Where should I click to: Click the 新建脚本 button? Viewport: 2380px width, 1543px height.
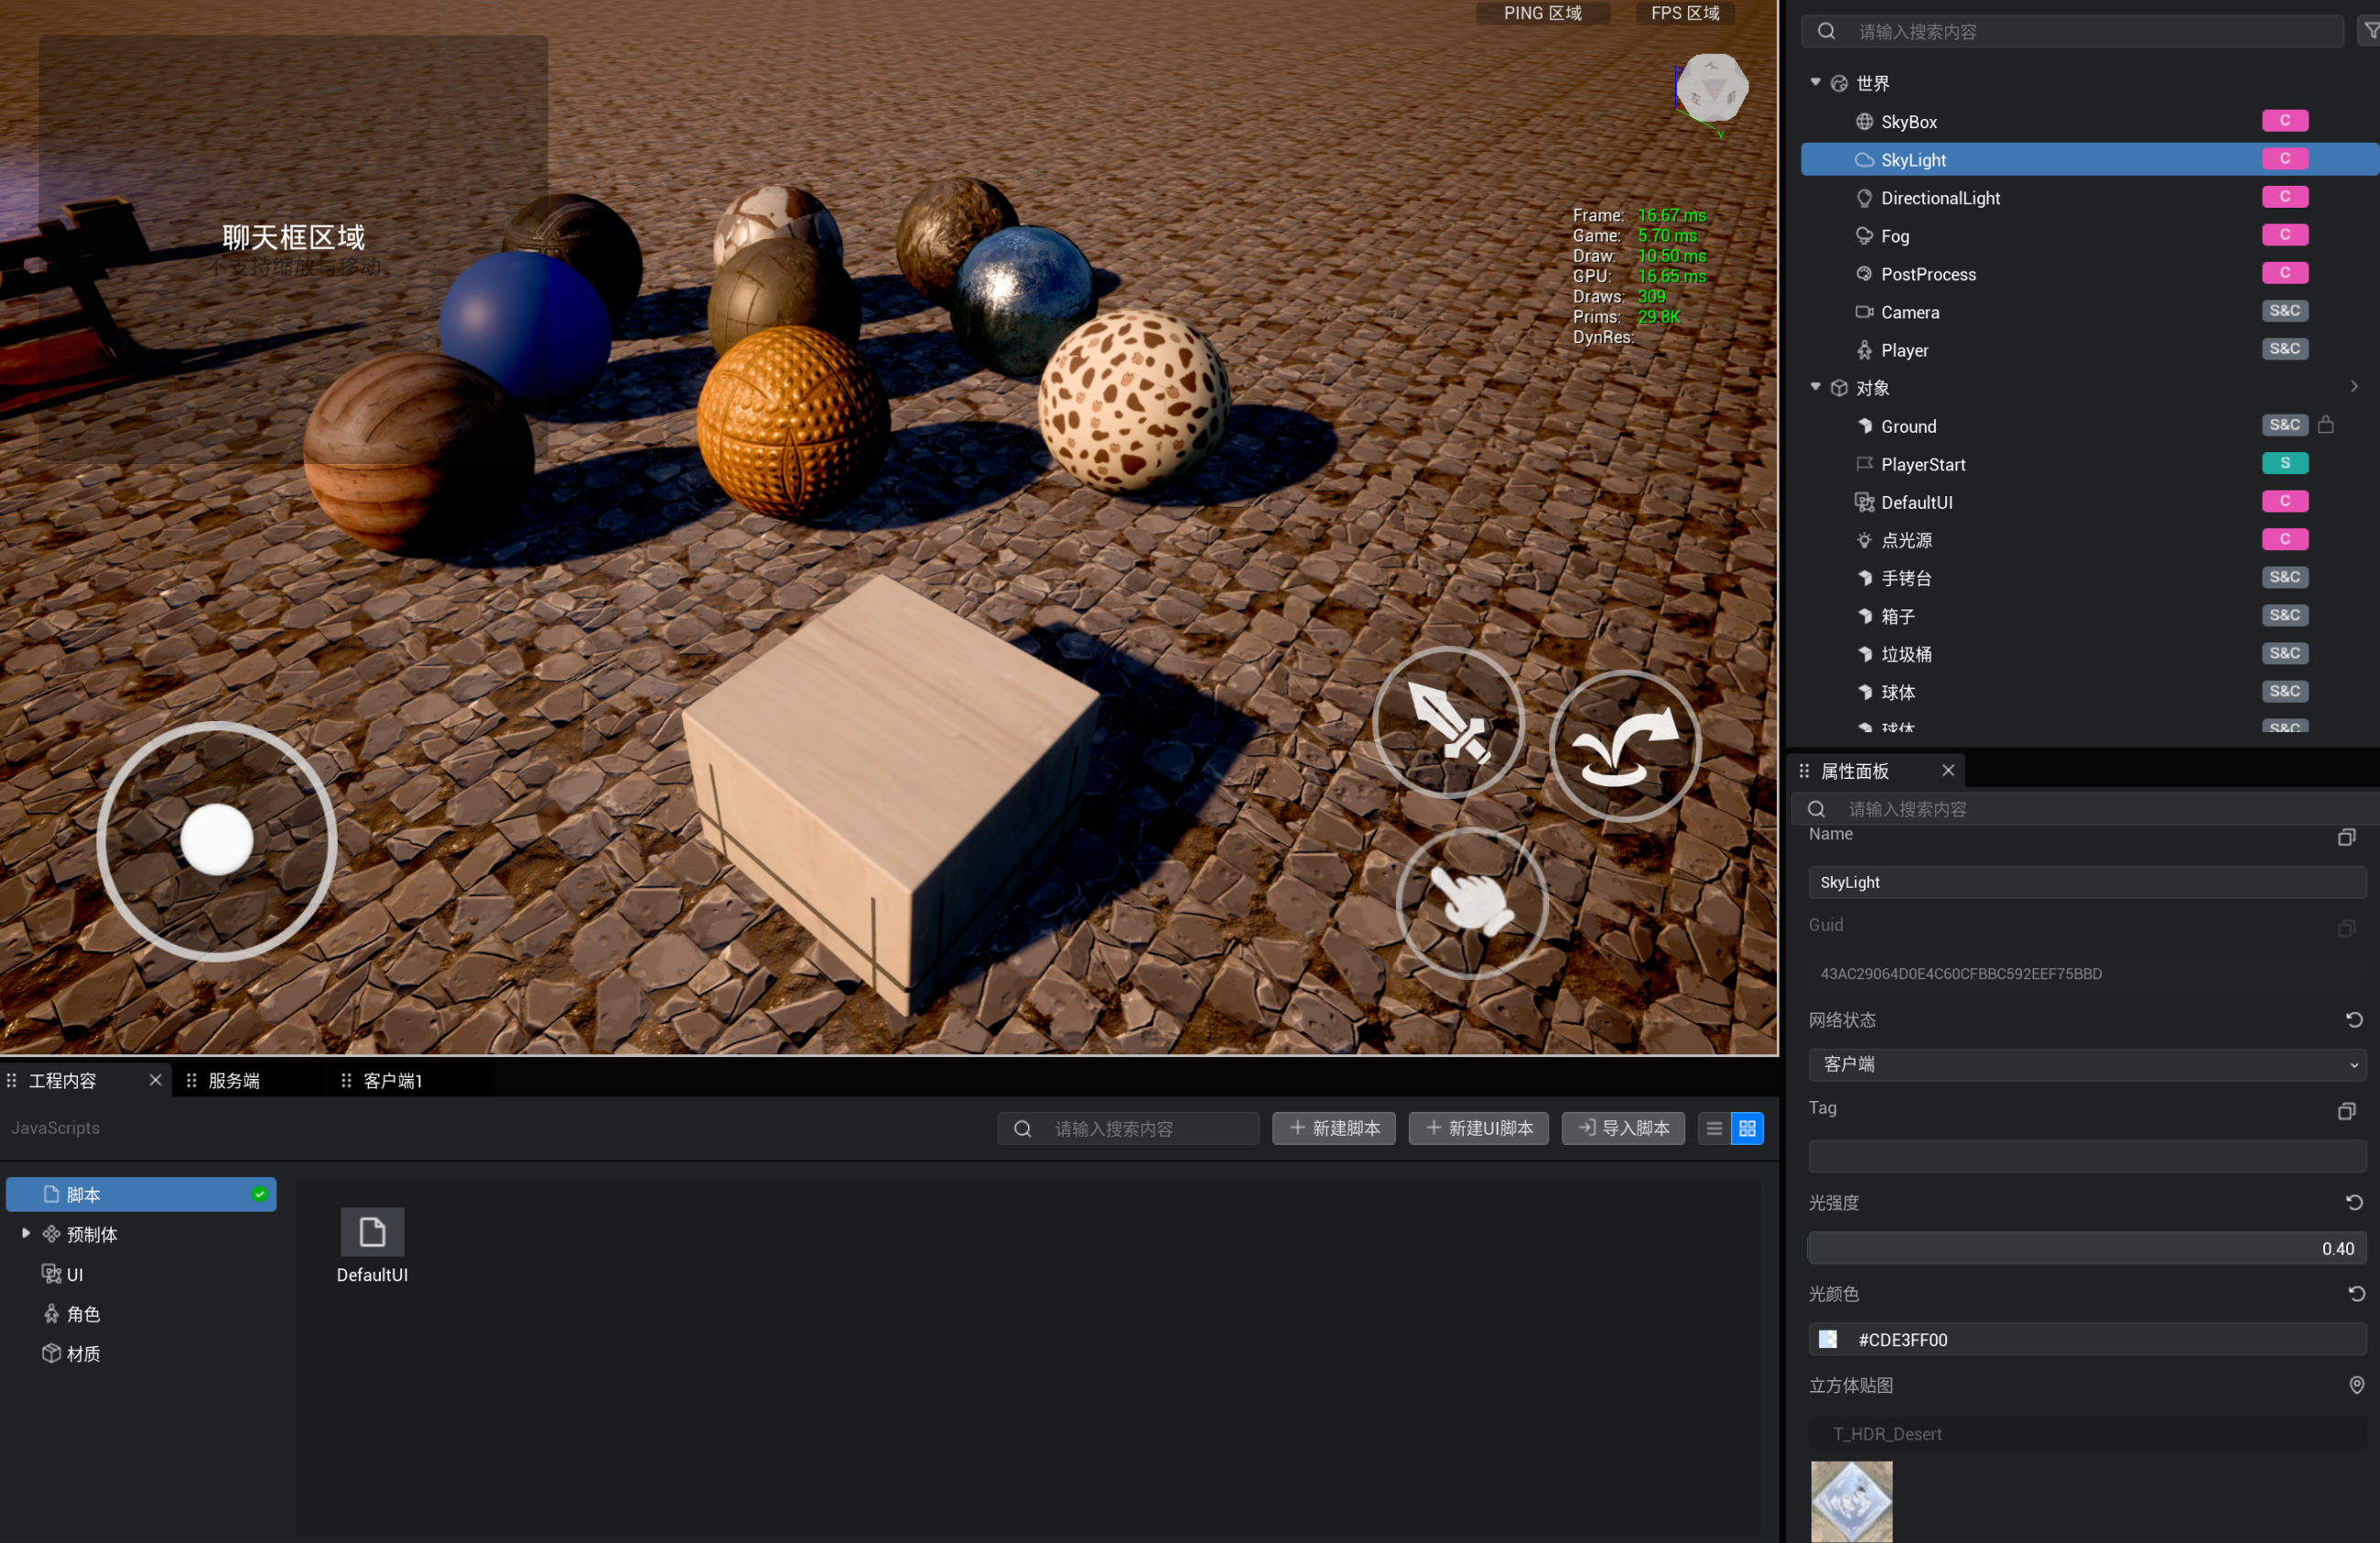click(x=1334, y=1129)
